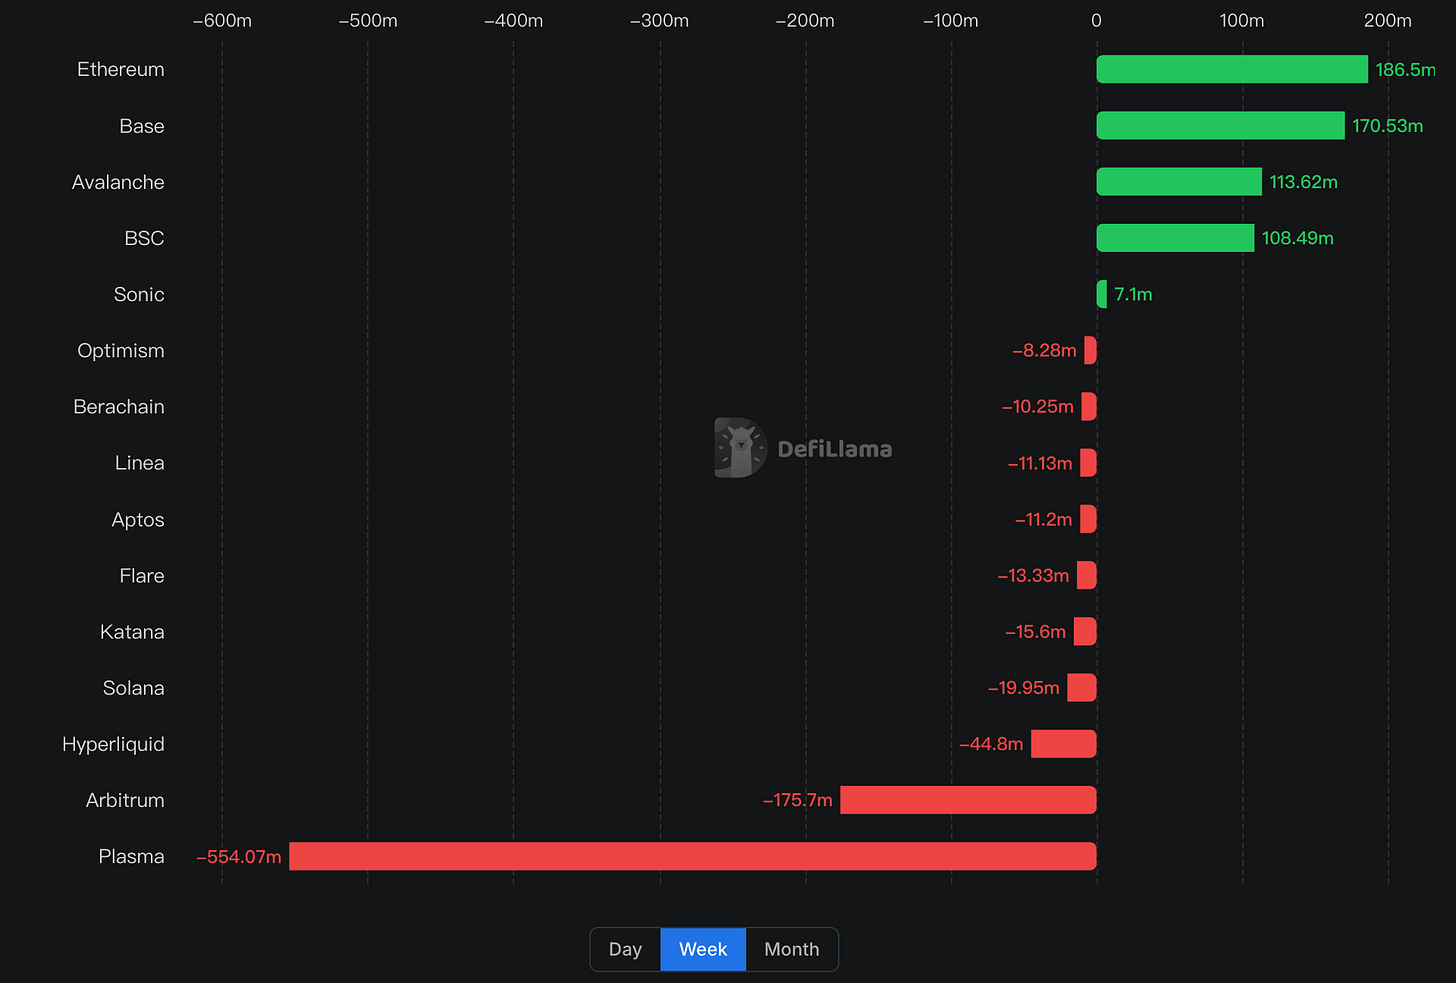Click the Plasma chain label

131,856
